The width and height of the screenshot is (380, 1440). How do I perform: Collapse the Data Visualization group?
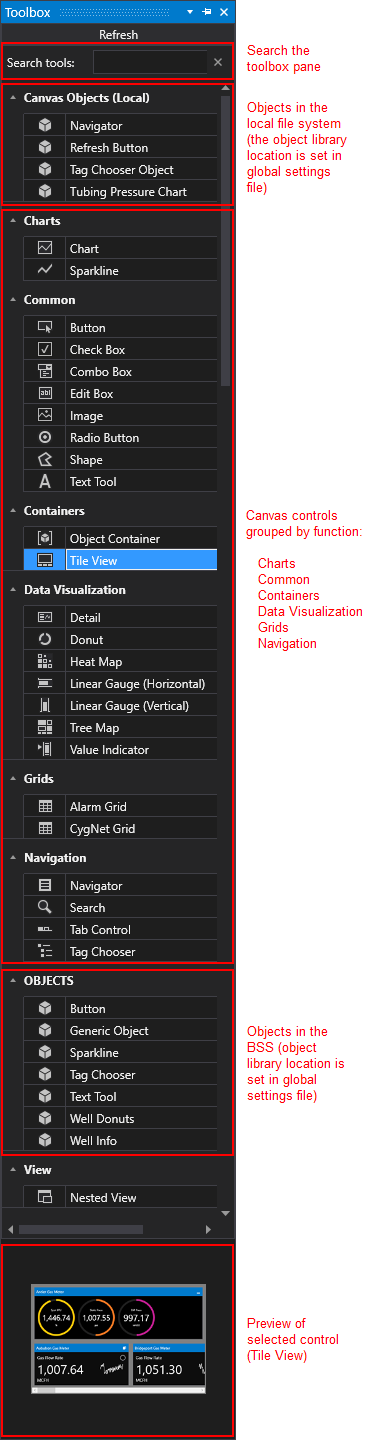pos(12,590)
